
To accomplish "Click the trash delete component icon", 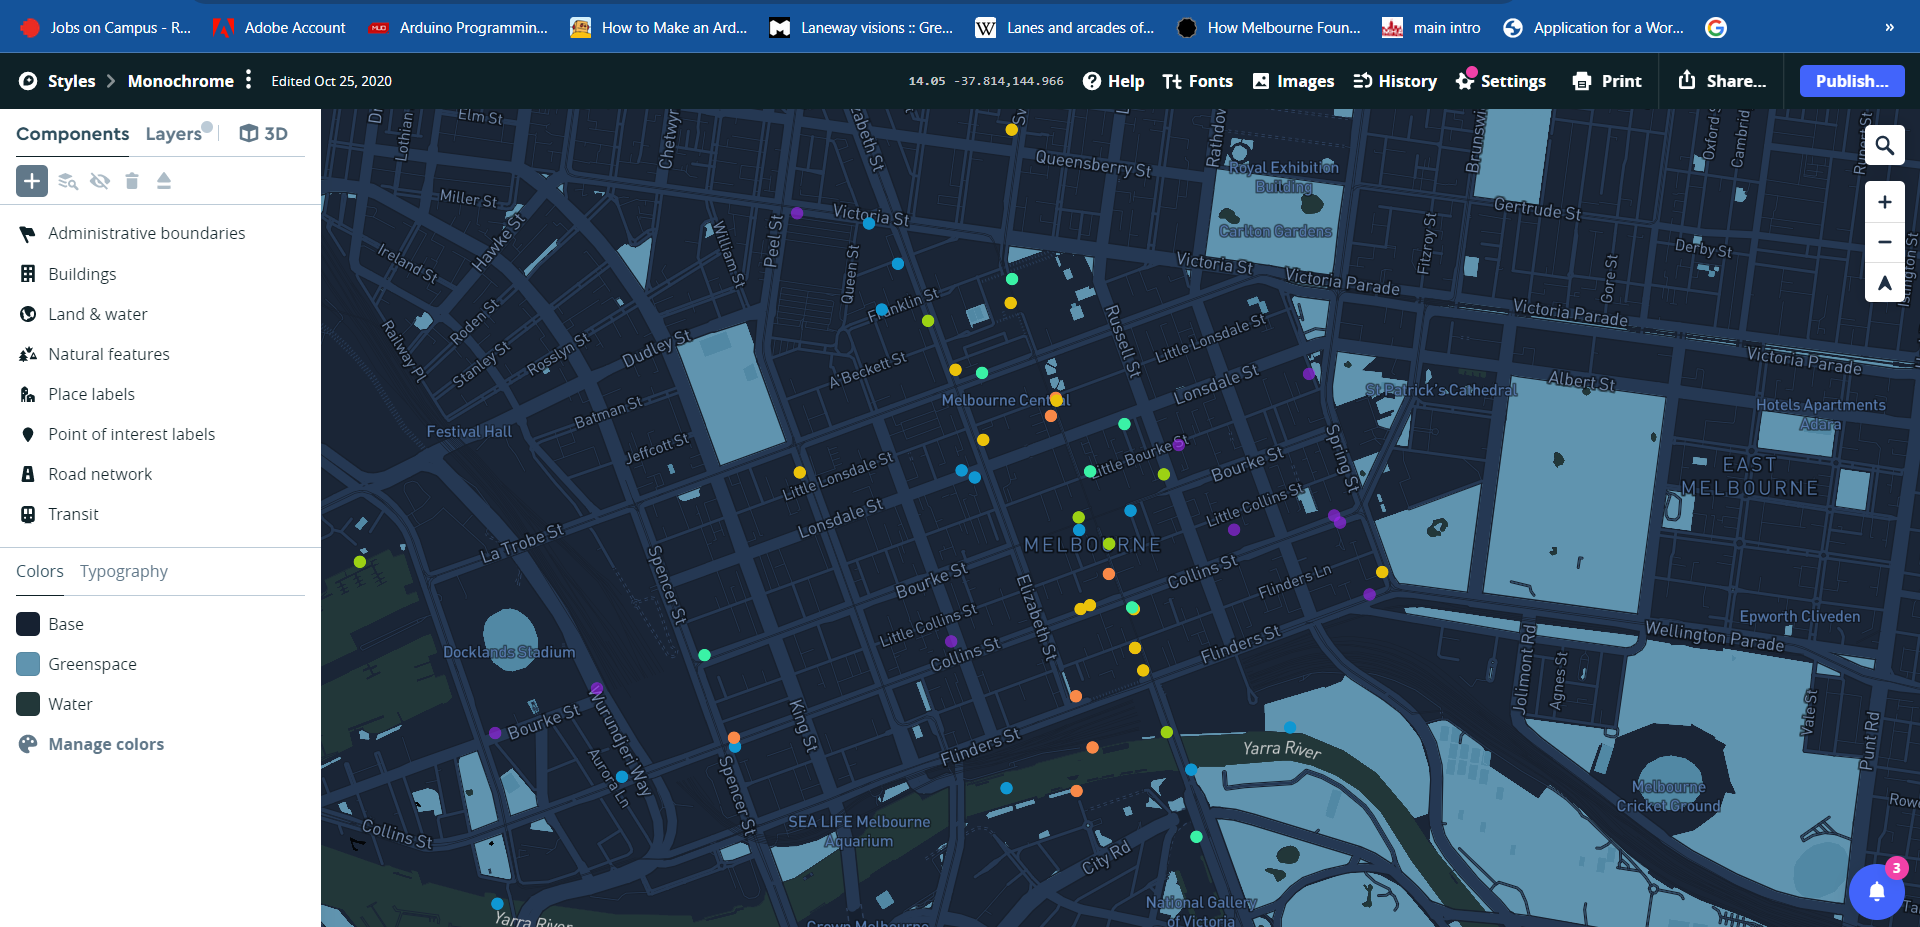I will coord(132,181).
